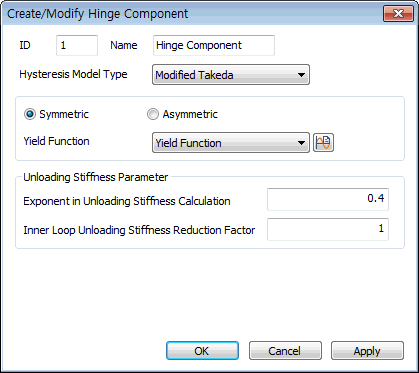Expand the Yield Function combo box
Viewport: 419px width, 373px height.
point(231,143)
